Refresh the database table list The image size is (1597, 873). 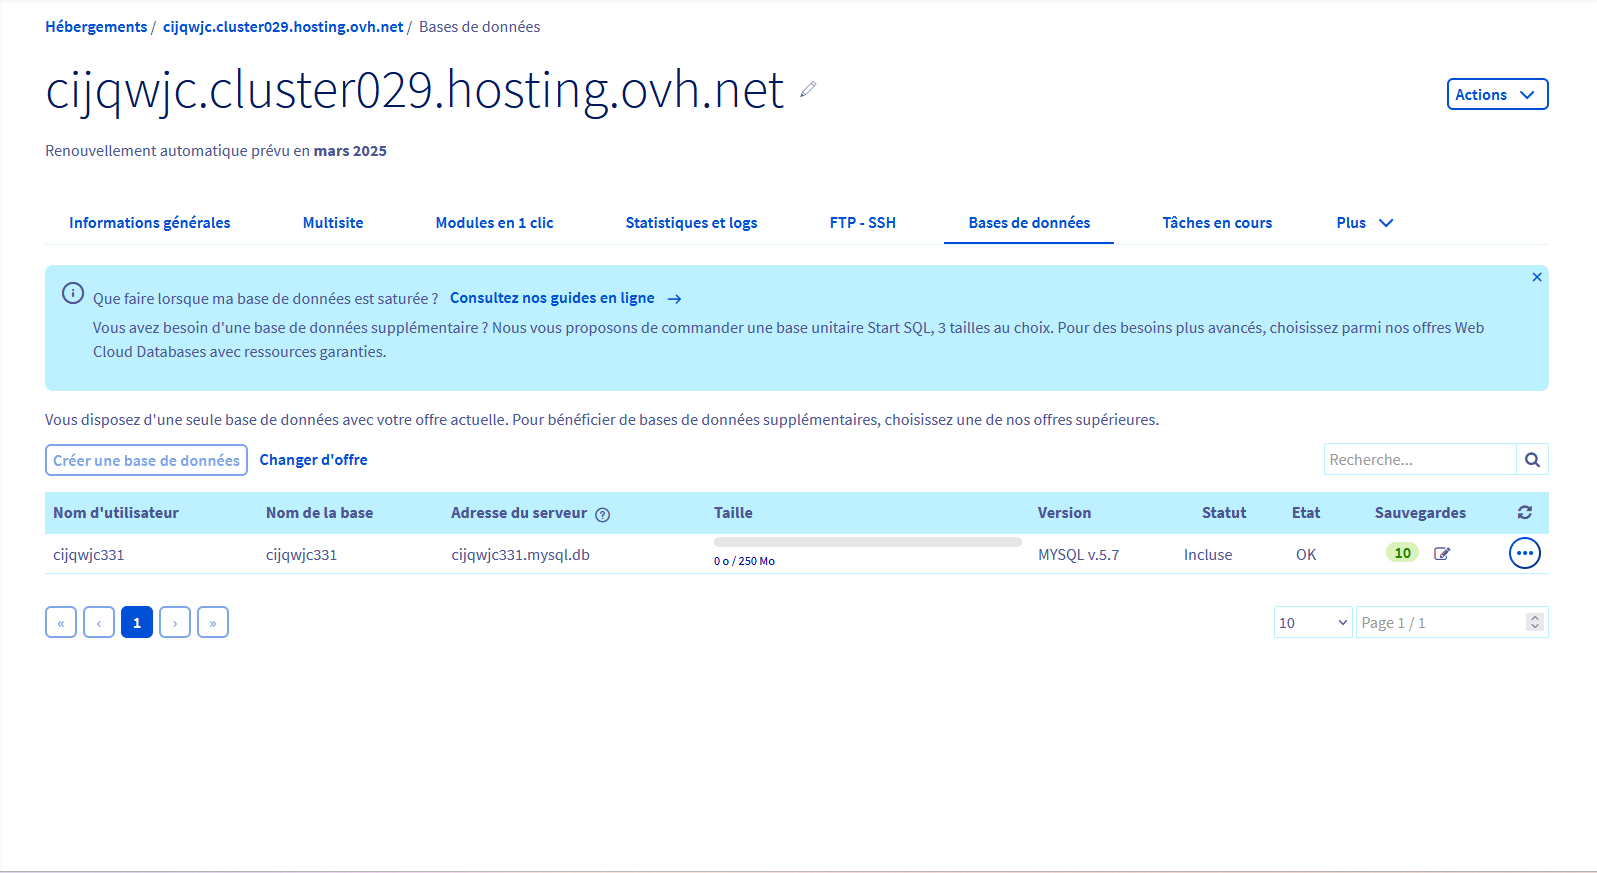pos(1524,512)
